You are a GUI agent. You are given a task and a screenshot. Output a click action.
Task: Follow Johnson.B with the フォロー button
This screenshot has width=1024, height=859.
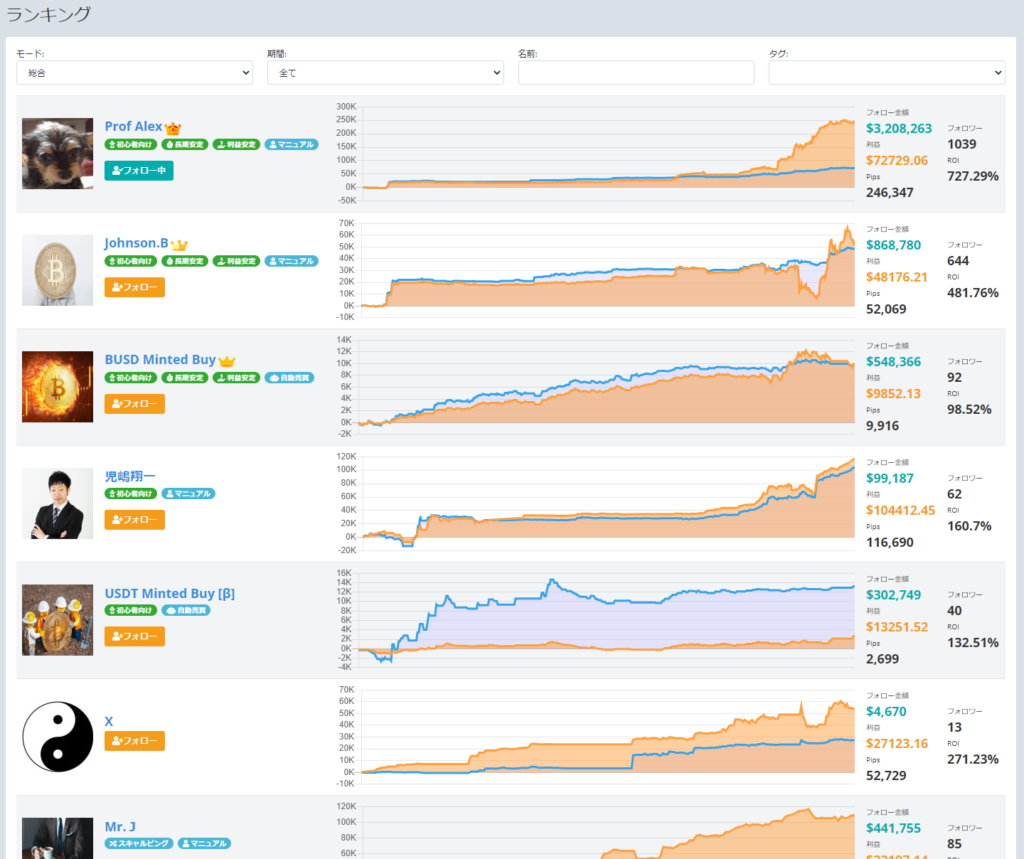point(135,287)
